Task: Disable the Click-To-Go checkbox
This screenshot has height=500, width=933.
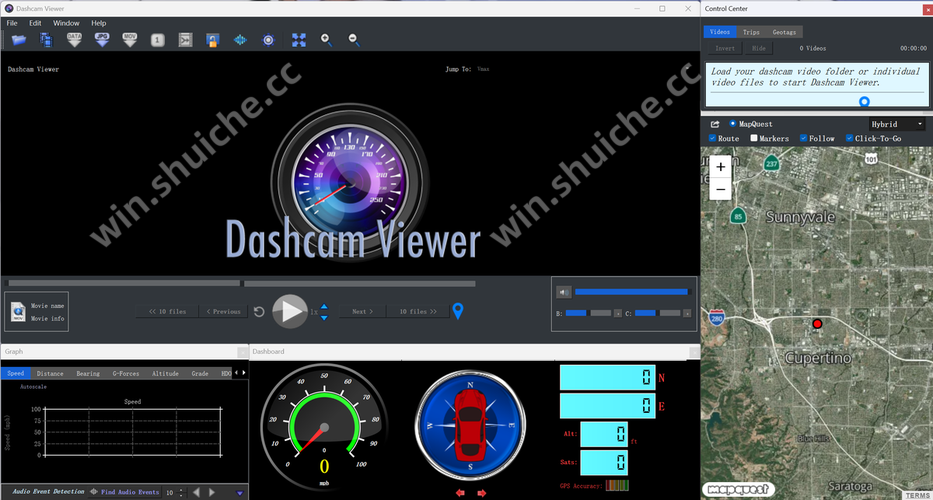Action: [850, 138]
